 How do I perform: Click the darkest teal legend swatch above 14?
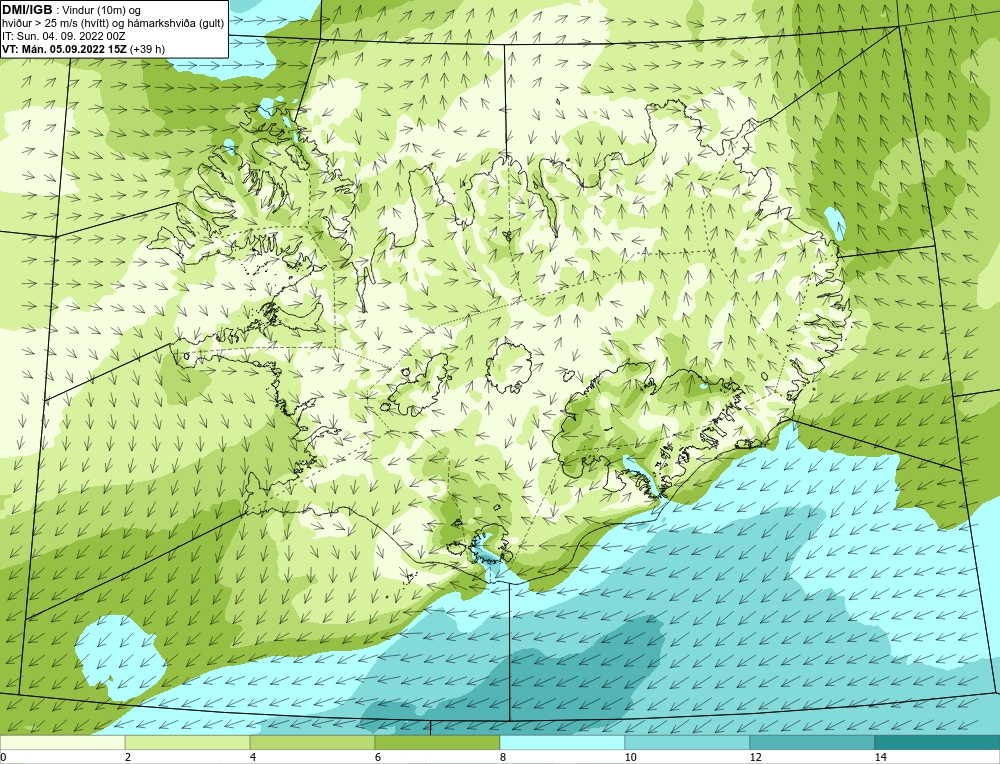pyautogui.click(x=938, y=742)
